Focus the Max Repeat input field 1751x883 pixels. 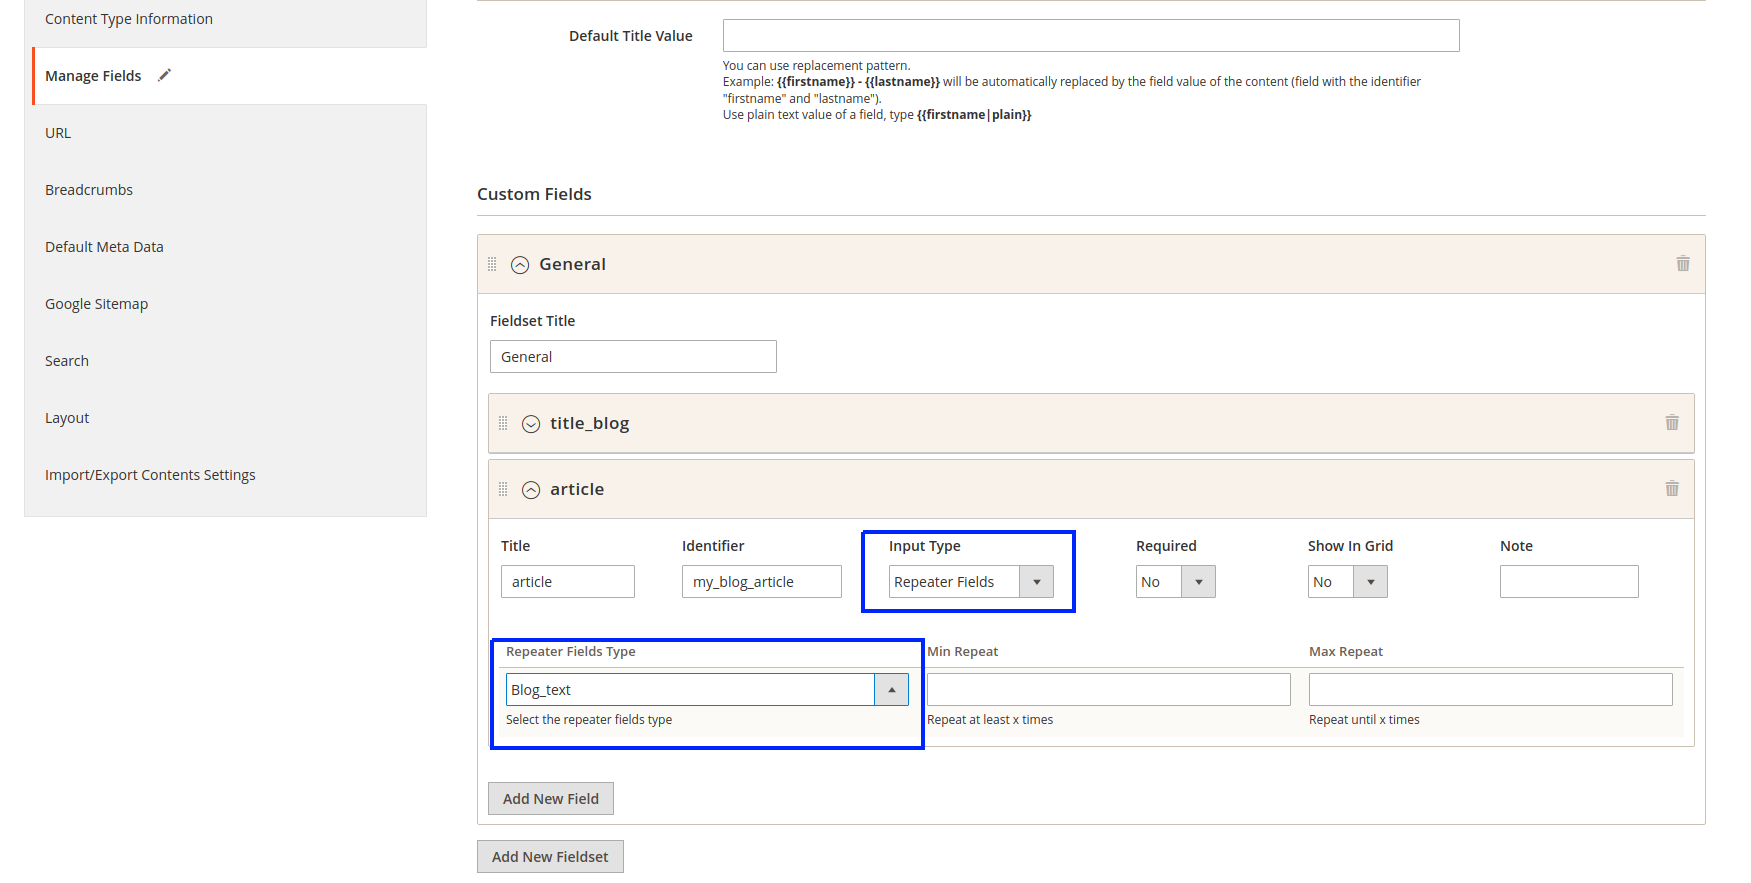click(1491, 690)
